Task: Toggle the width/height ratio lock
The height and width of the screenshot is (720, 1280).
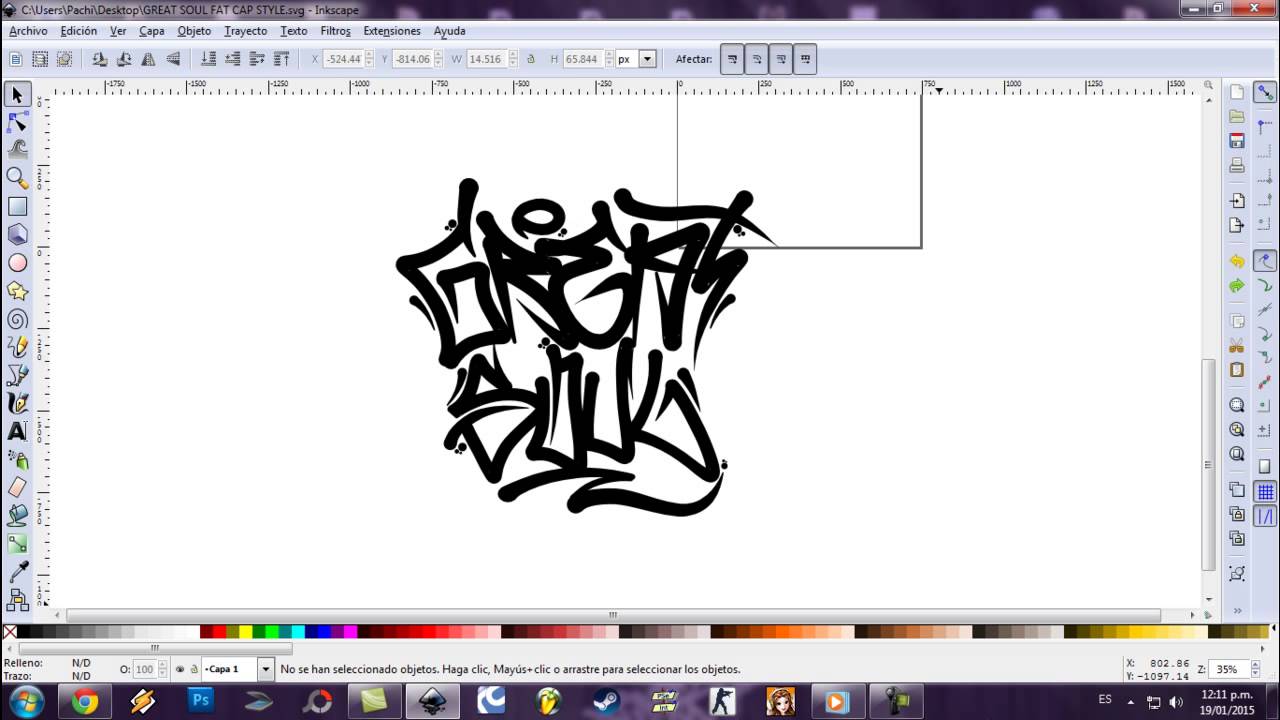Action: (531, 59)
